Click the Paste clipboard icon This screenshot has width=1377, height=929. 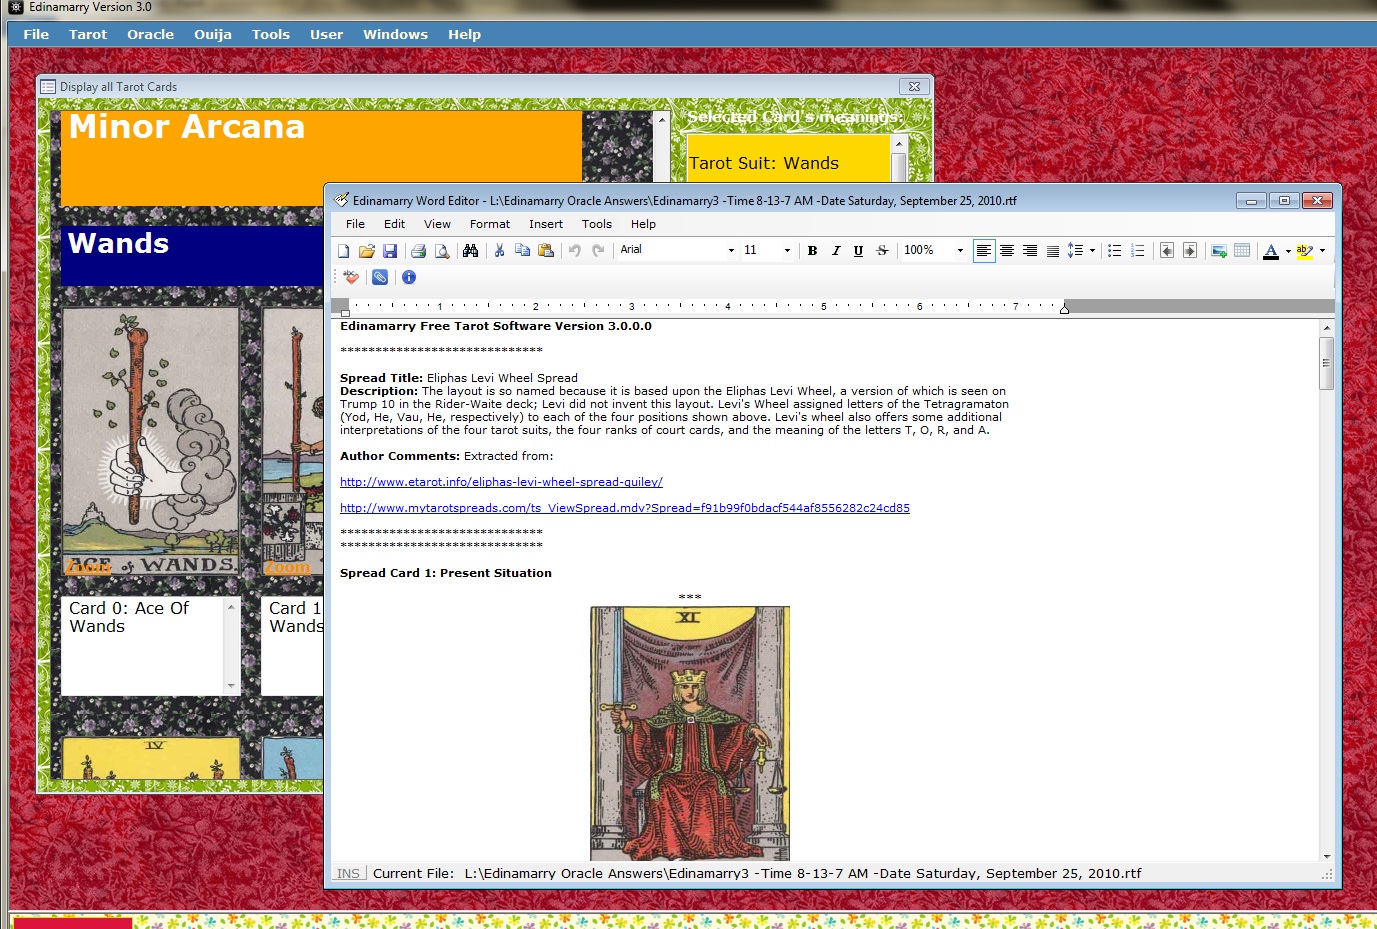(x=546, y=251)
